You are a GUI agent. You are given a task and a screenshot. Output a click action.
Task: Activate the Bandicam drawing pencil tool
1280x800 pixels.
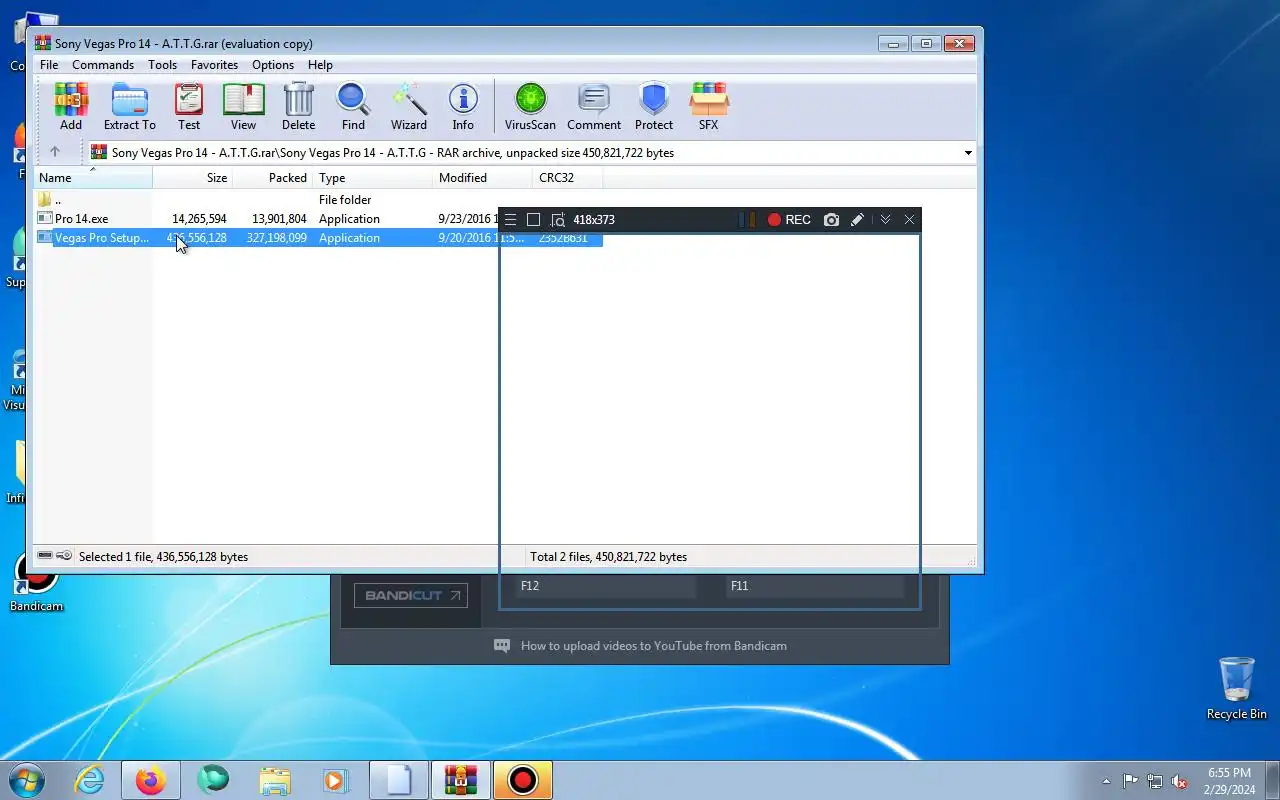pos(857,220)
